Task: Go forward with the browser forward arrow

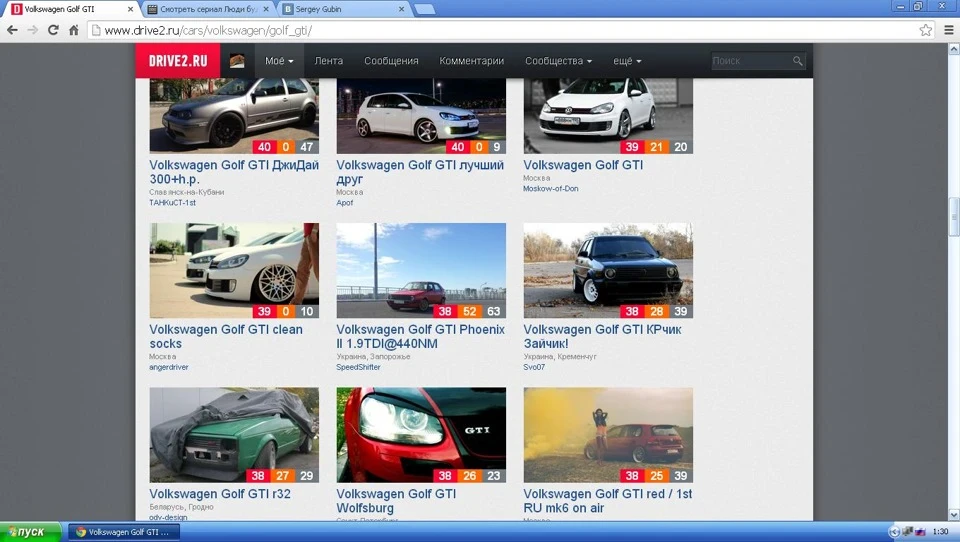Action: (33, 30)
